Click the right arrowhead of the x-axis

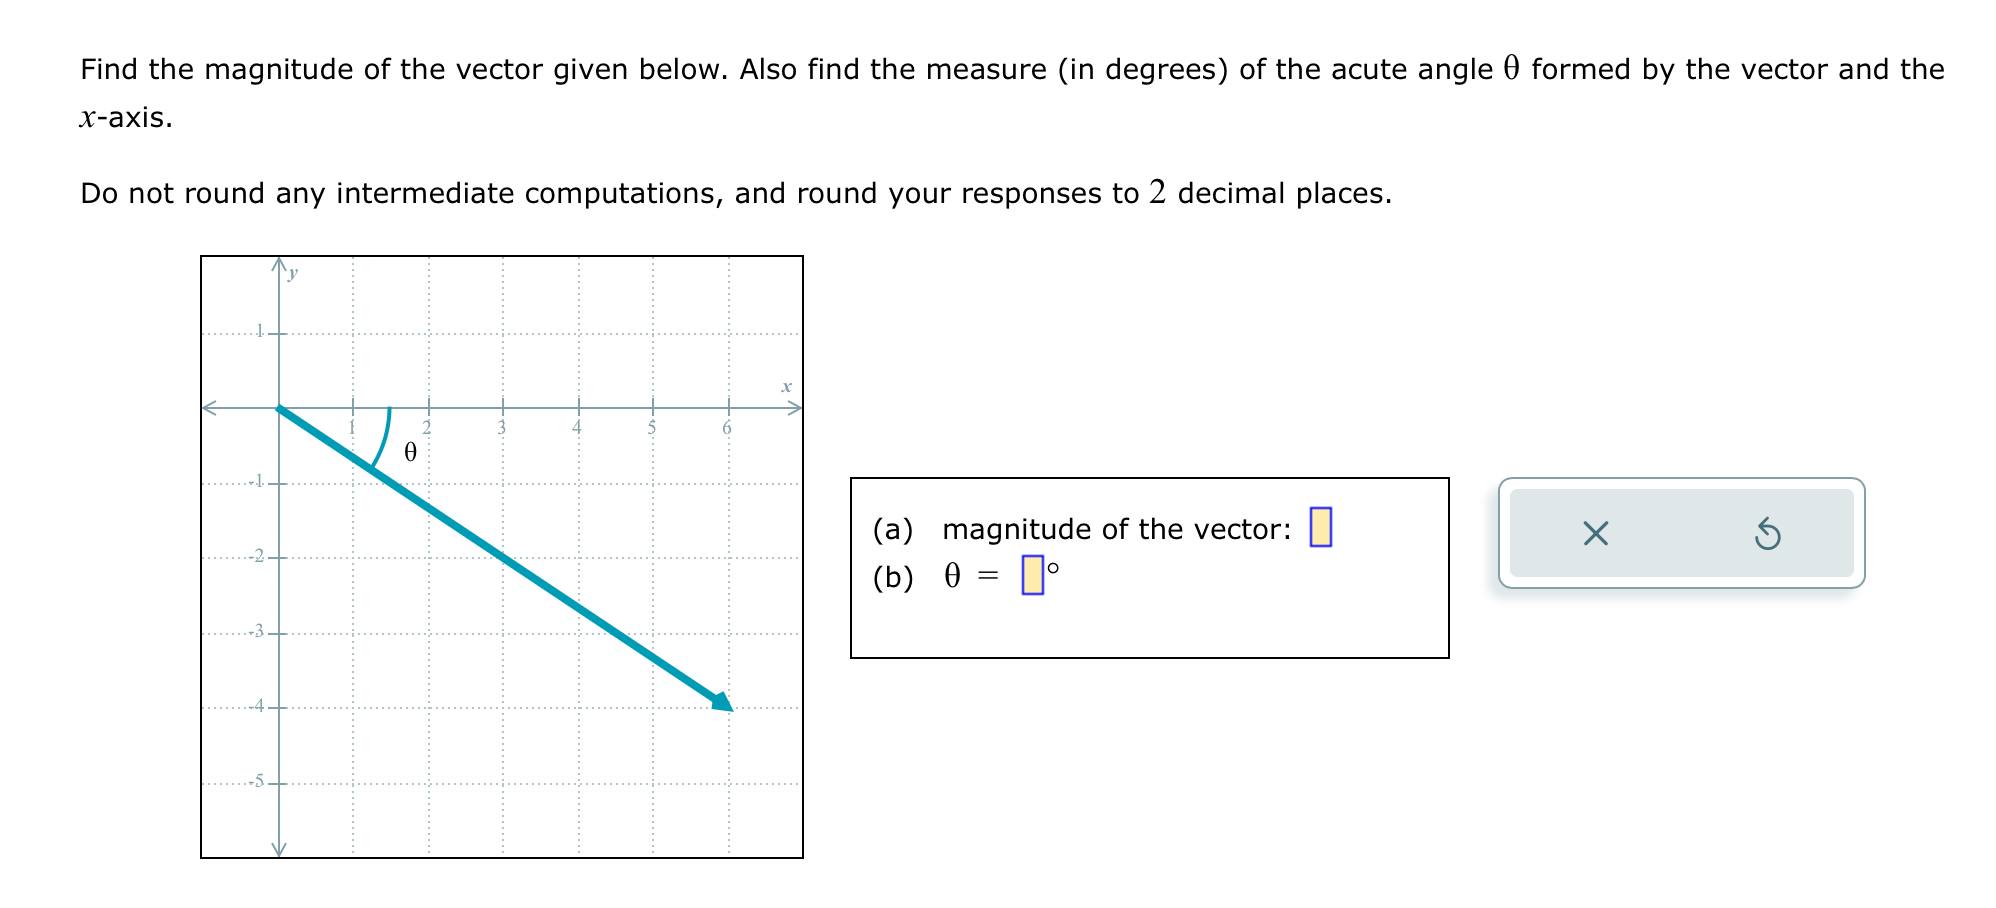793,406
